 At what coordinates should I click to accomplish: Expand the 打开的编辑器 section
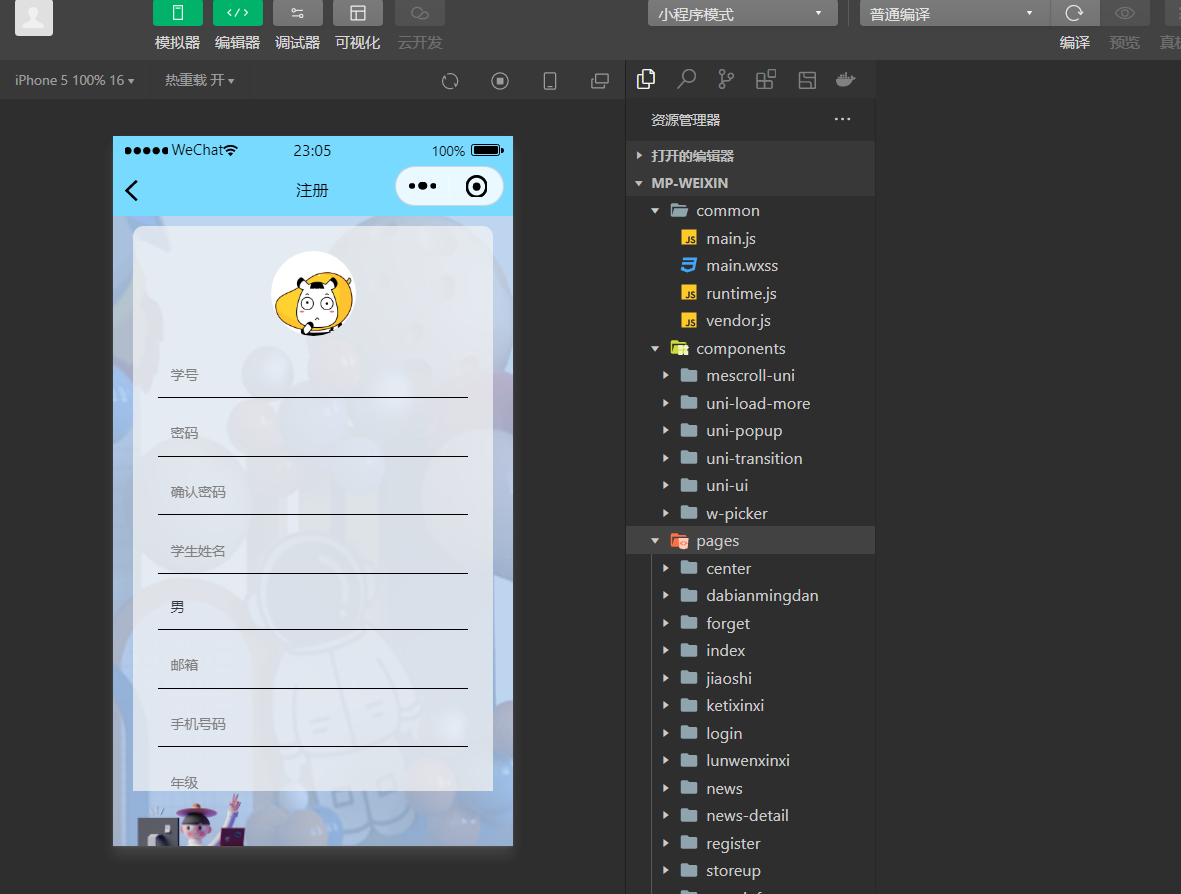click(x=750, y=156)
